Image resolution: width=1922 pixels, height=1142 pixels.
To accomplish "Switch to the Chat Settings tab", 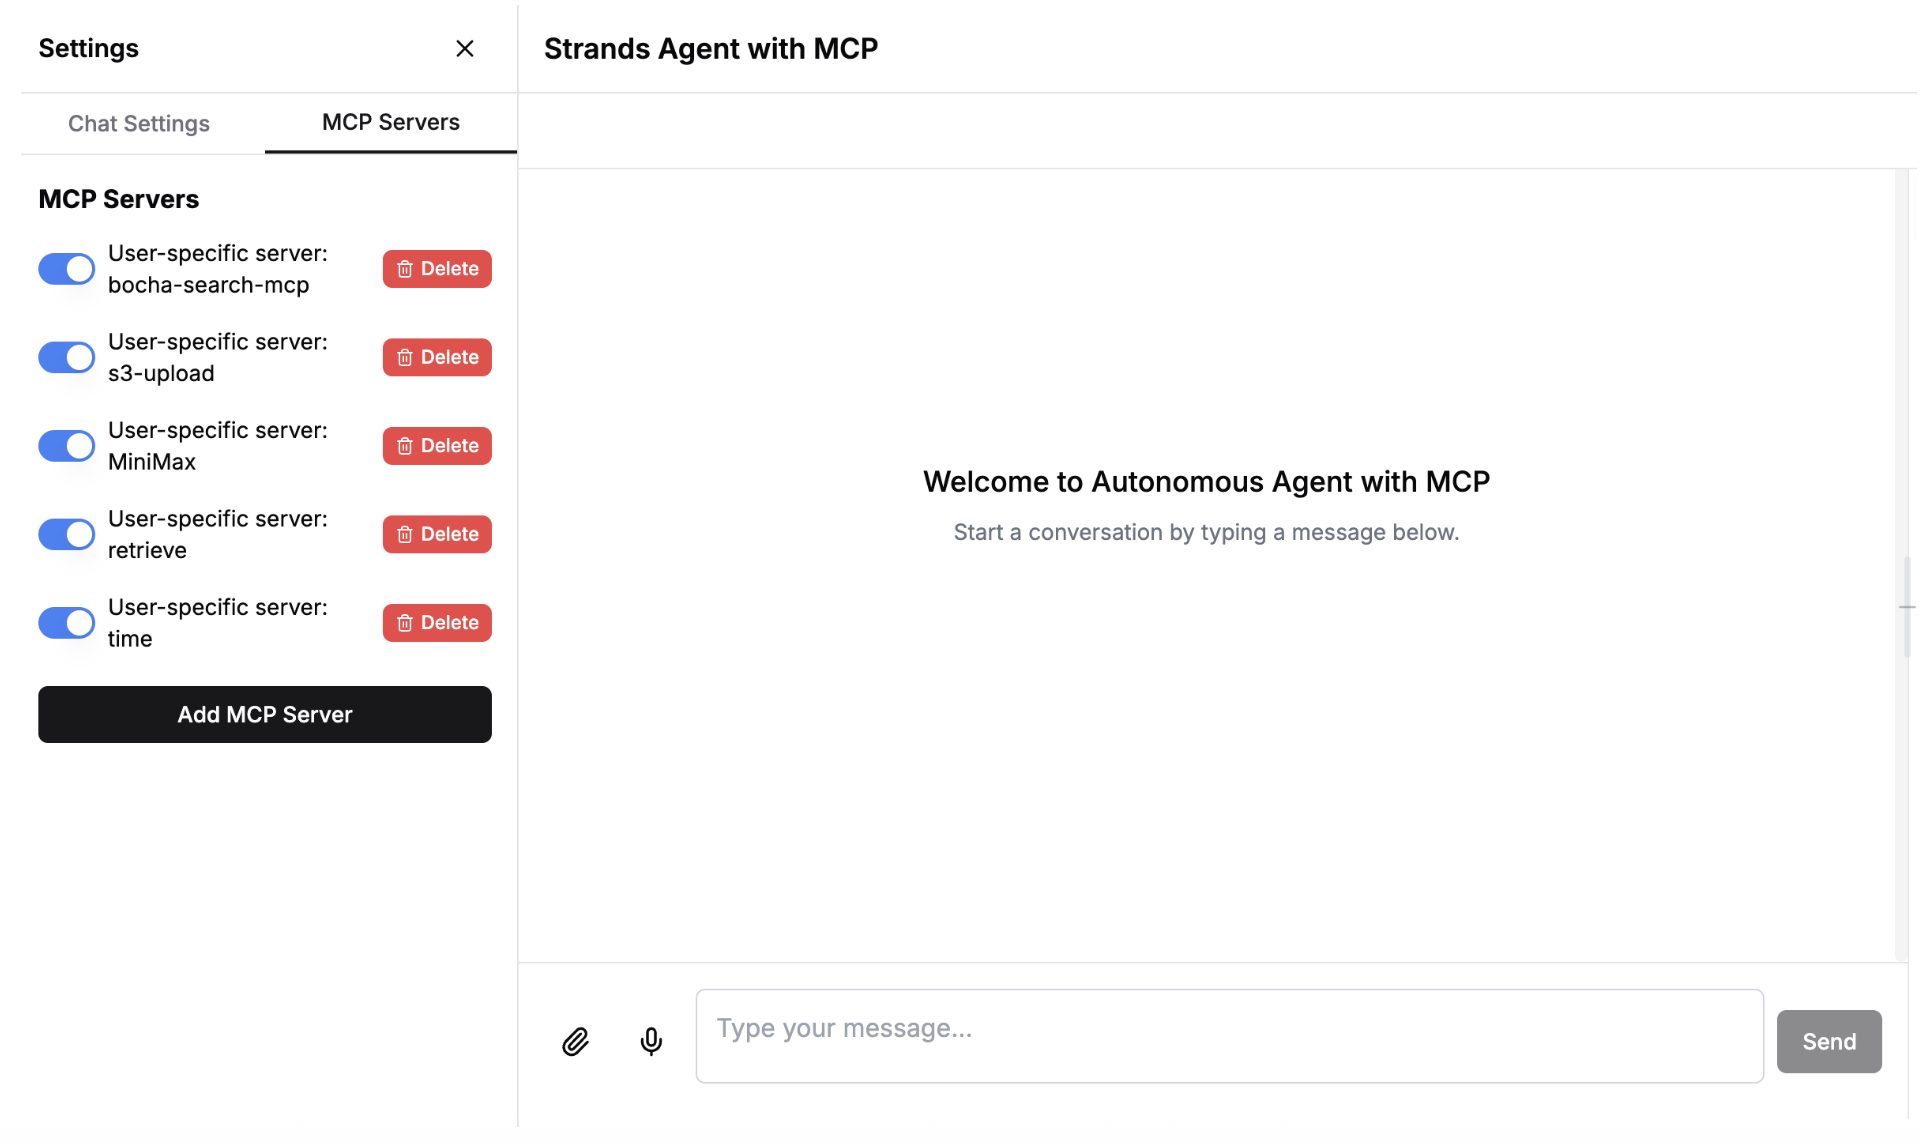I will coord(139,124).
